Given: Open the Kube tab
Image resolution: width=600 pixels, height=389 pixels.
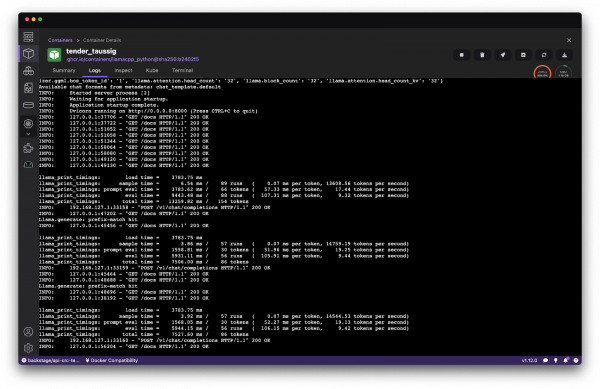Looking at the screenshot, I should pos(152,70).
